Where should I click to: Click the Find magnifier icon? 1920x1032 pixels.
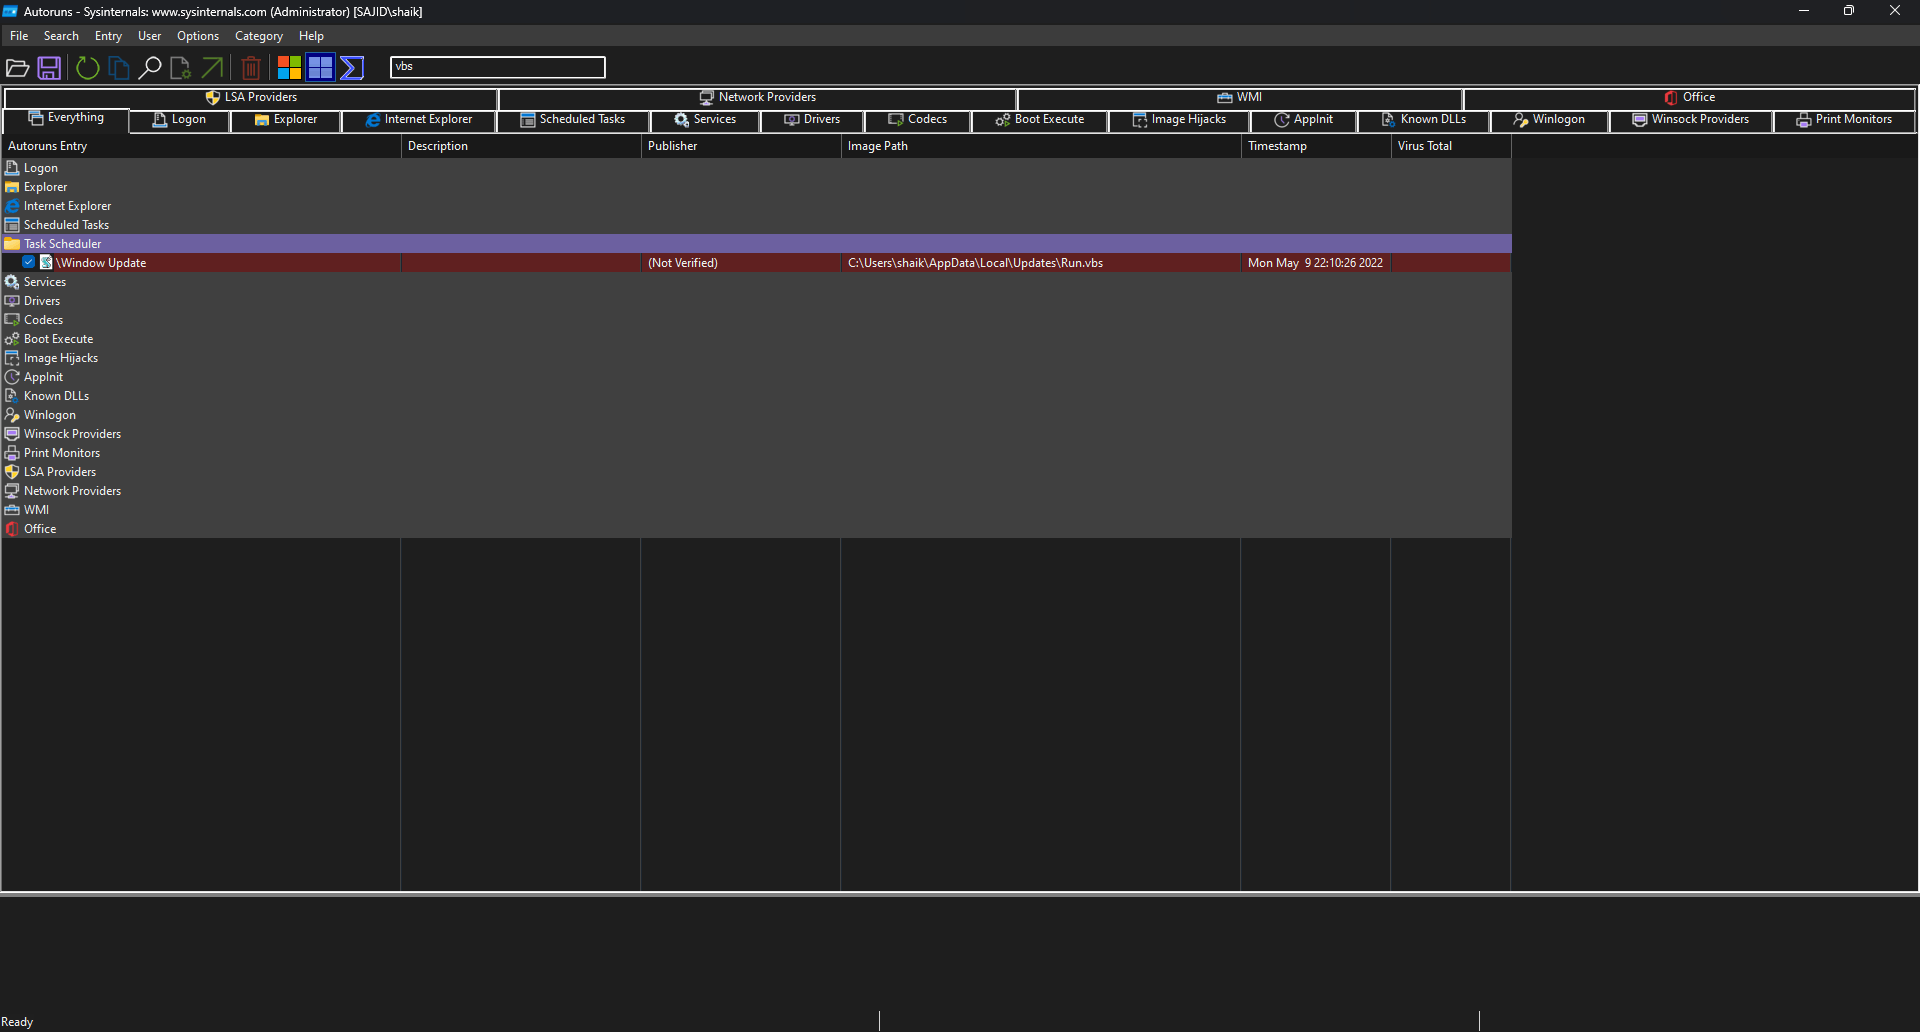(150, 68)
